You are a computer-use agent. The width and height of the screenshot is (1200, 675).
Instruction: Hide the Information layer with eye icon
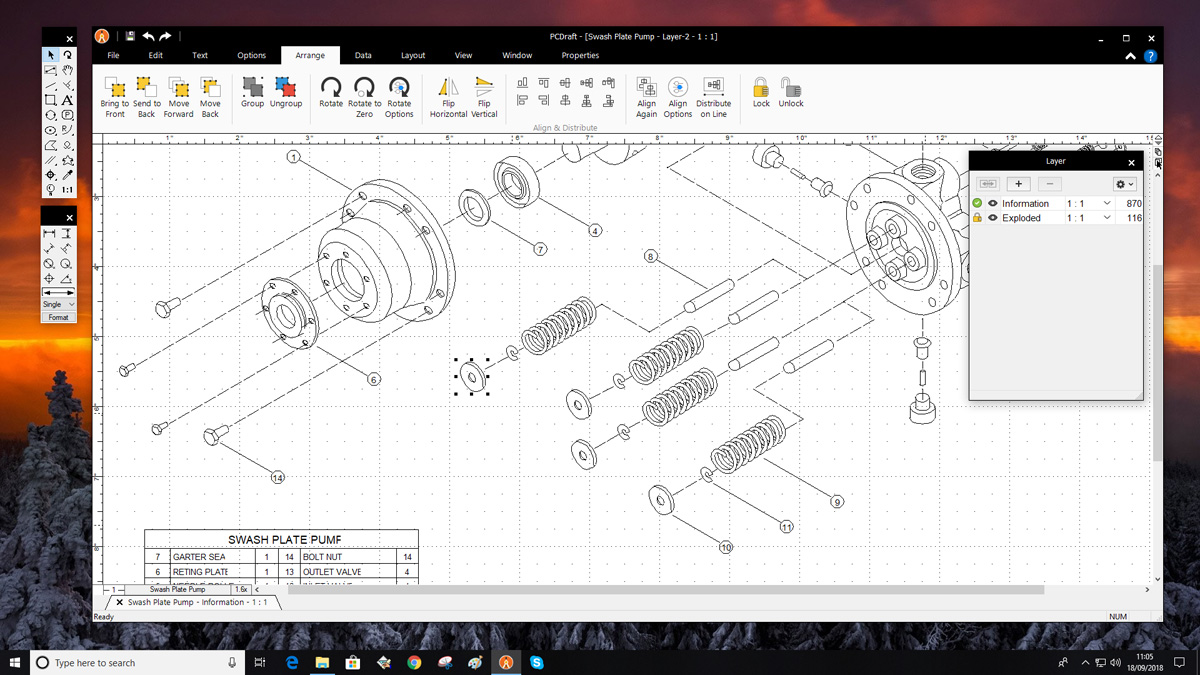(993, 204)
